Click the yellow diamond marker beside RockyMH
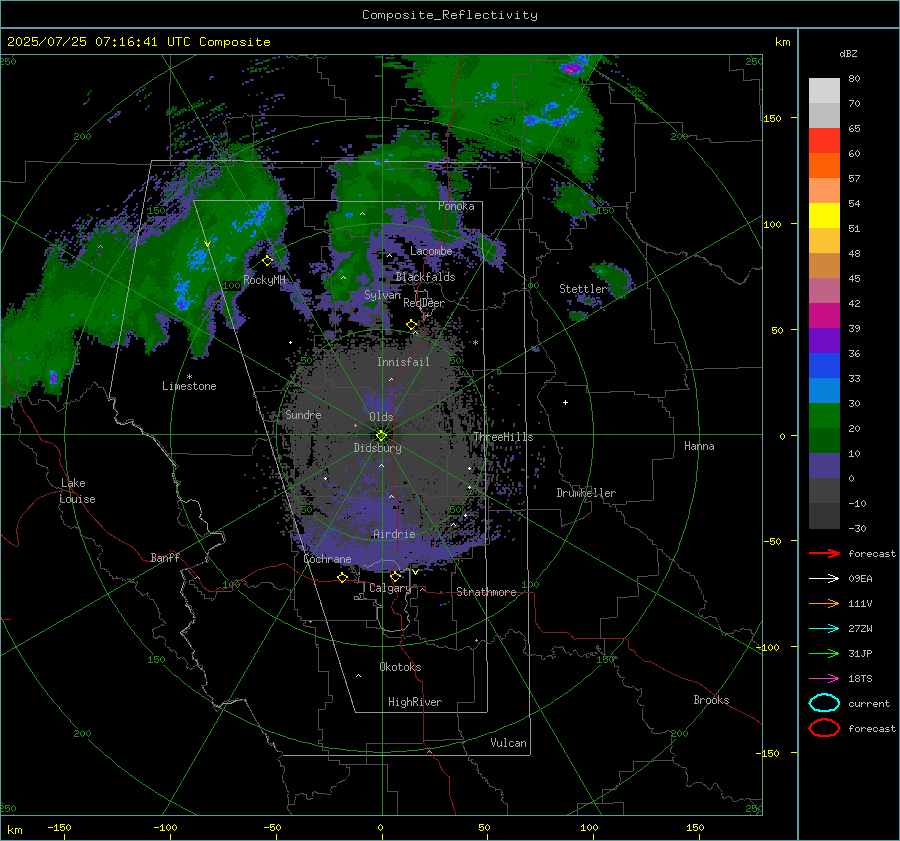The width and height of the screenshot is (900, 841). pos(267,261)
